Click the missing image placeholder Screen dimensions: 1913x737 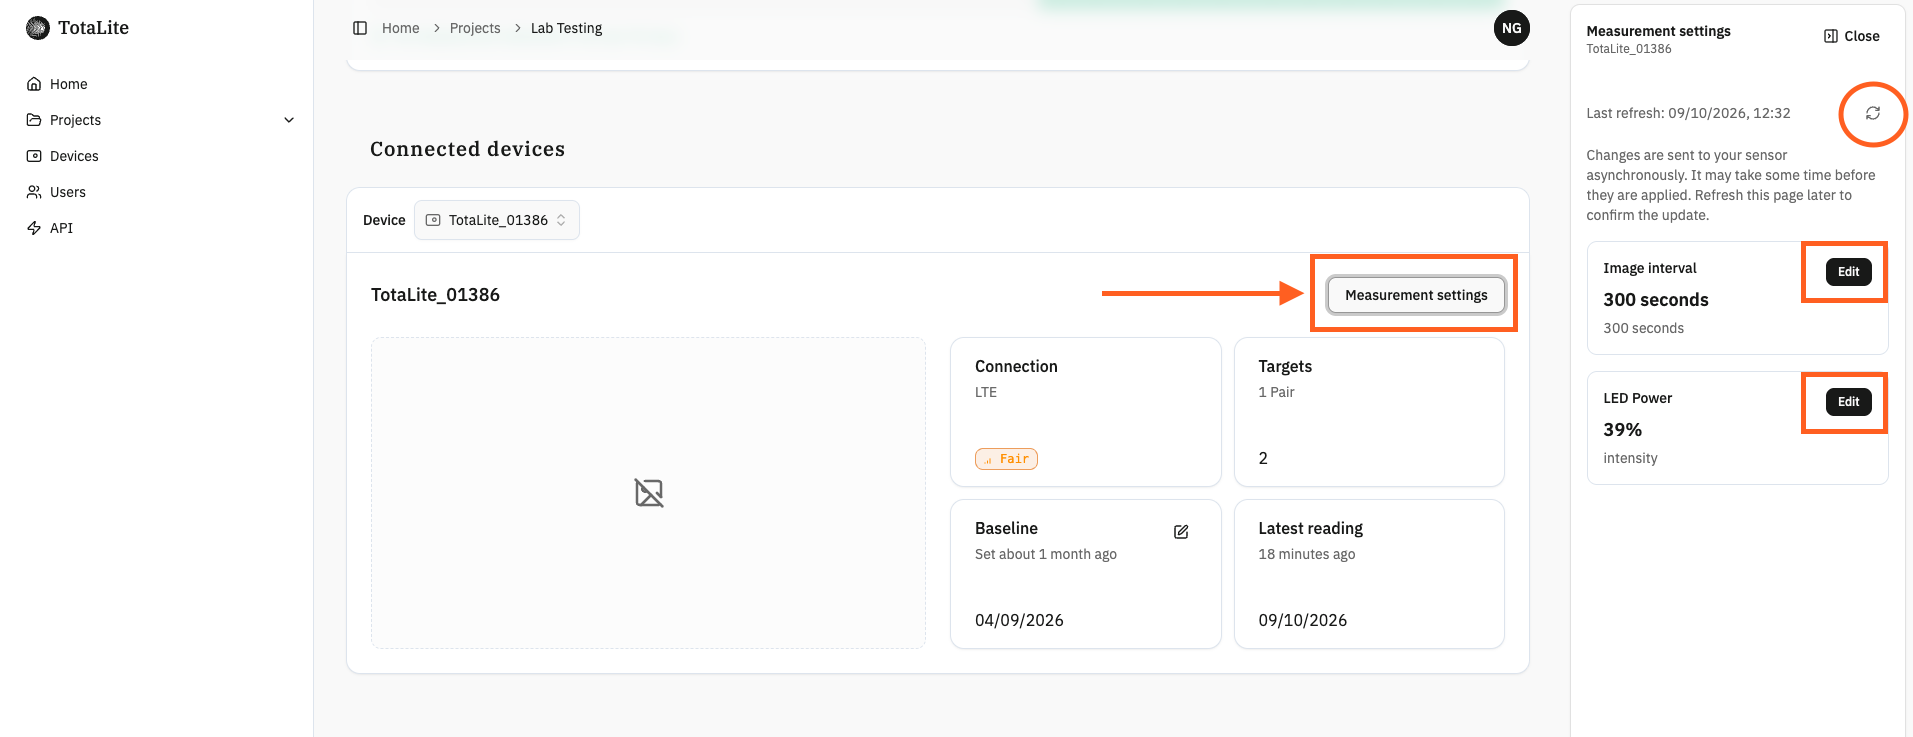point(649,493)
